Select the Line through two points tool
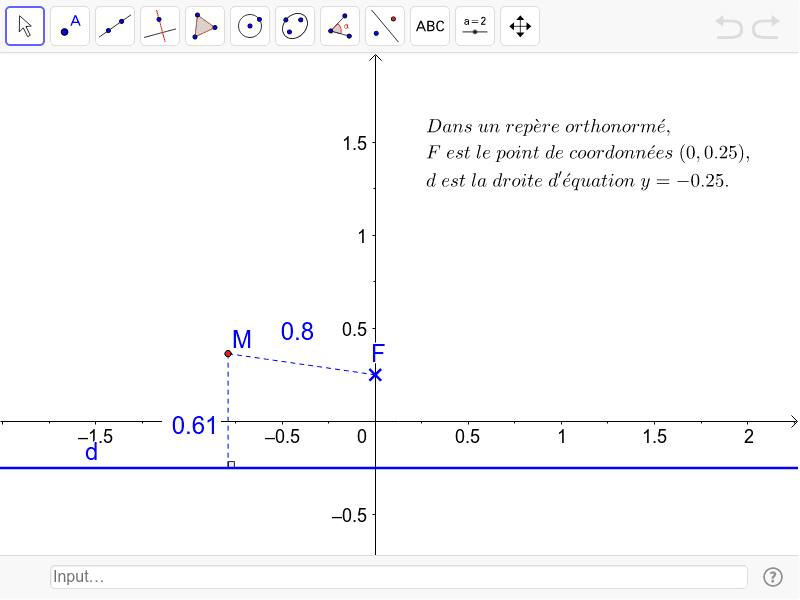The image size is (800, 600). coord(115,26)
